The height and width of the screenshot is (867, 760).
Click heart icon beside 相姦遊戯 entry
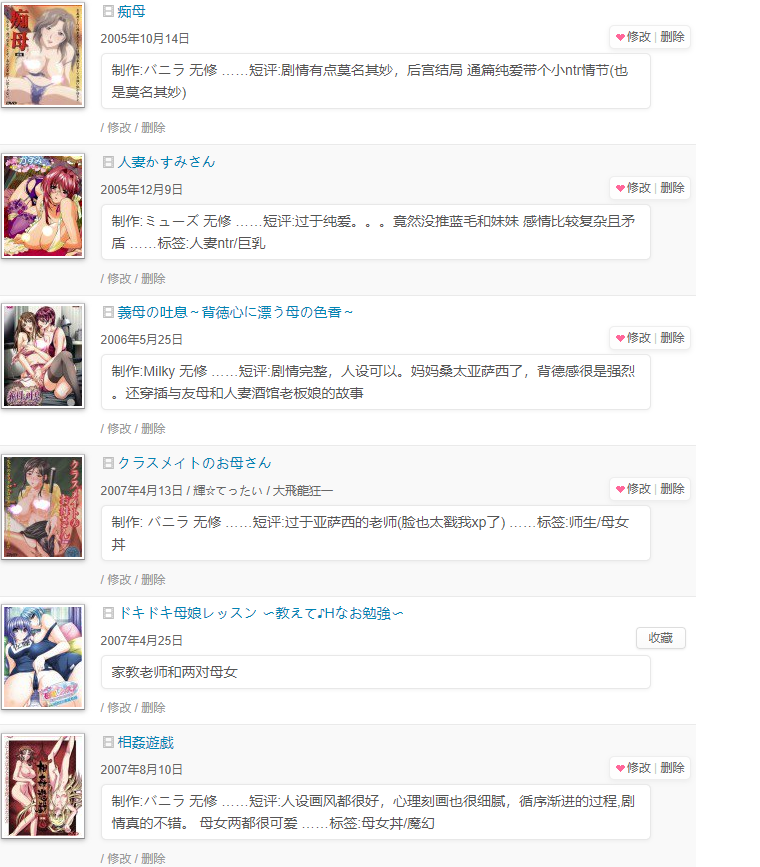coord(620,768)
